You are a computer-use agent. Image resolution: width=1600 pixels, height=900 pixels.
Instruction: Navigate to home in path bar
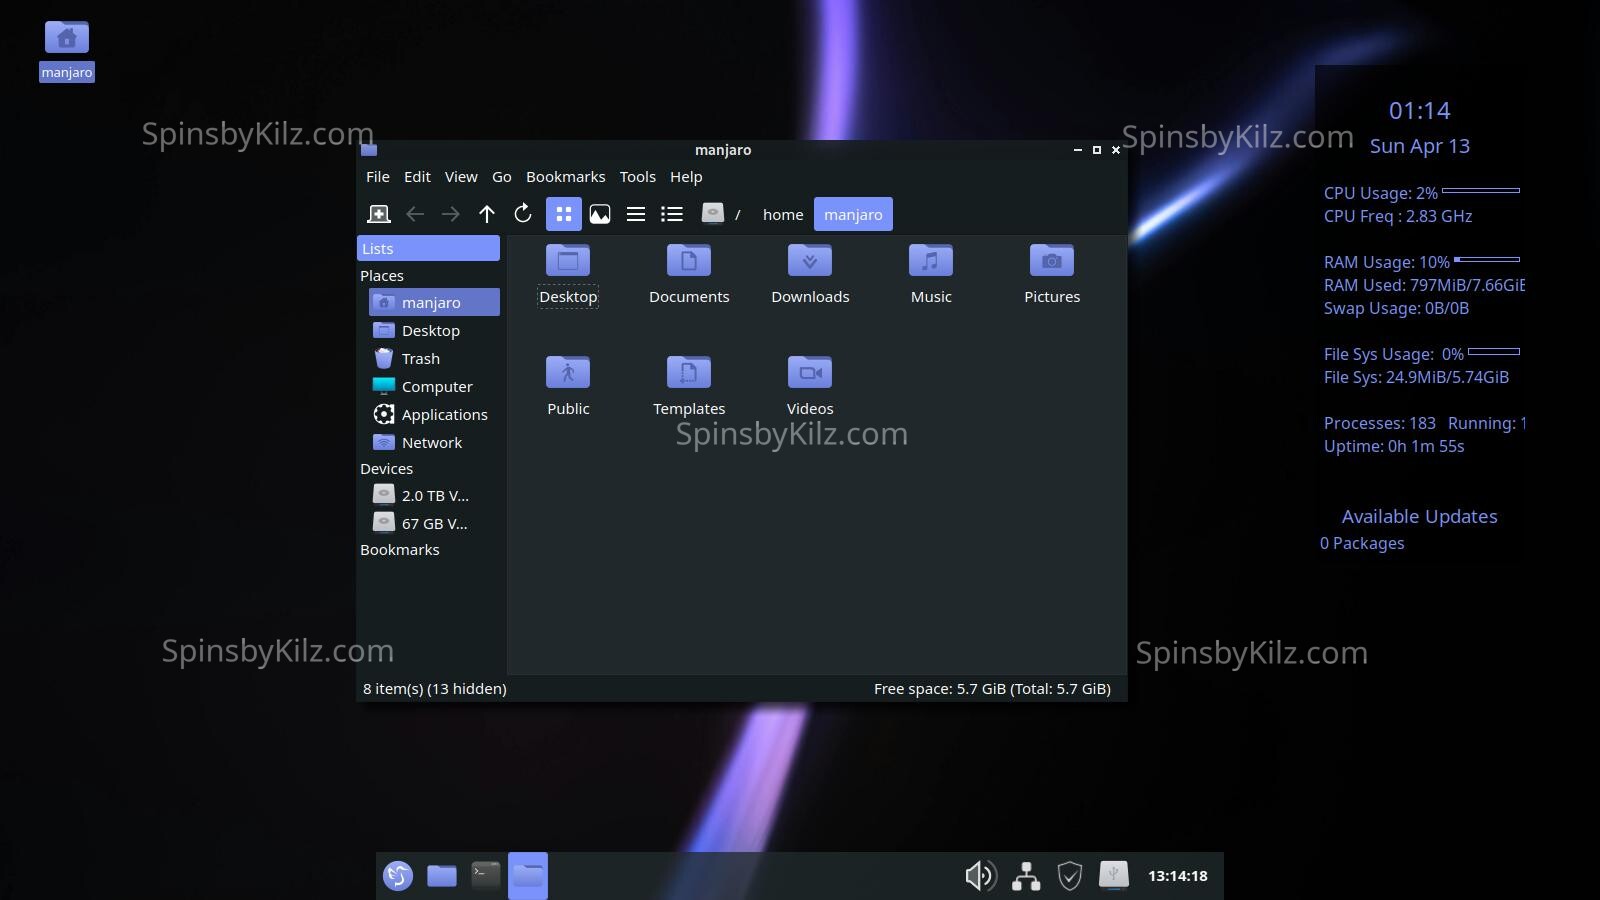click(783, 214)
